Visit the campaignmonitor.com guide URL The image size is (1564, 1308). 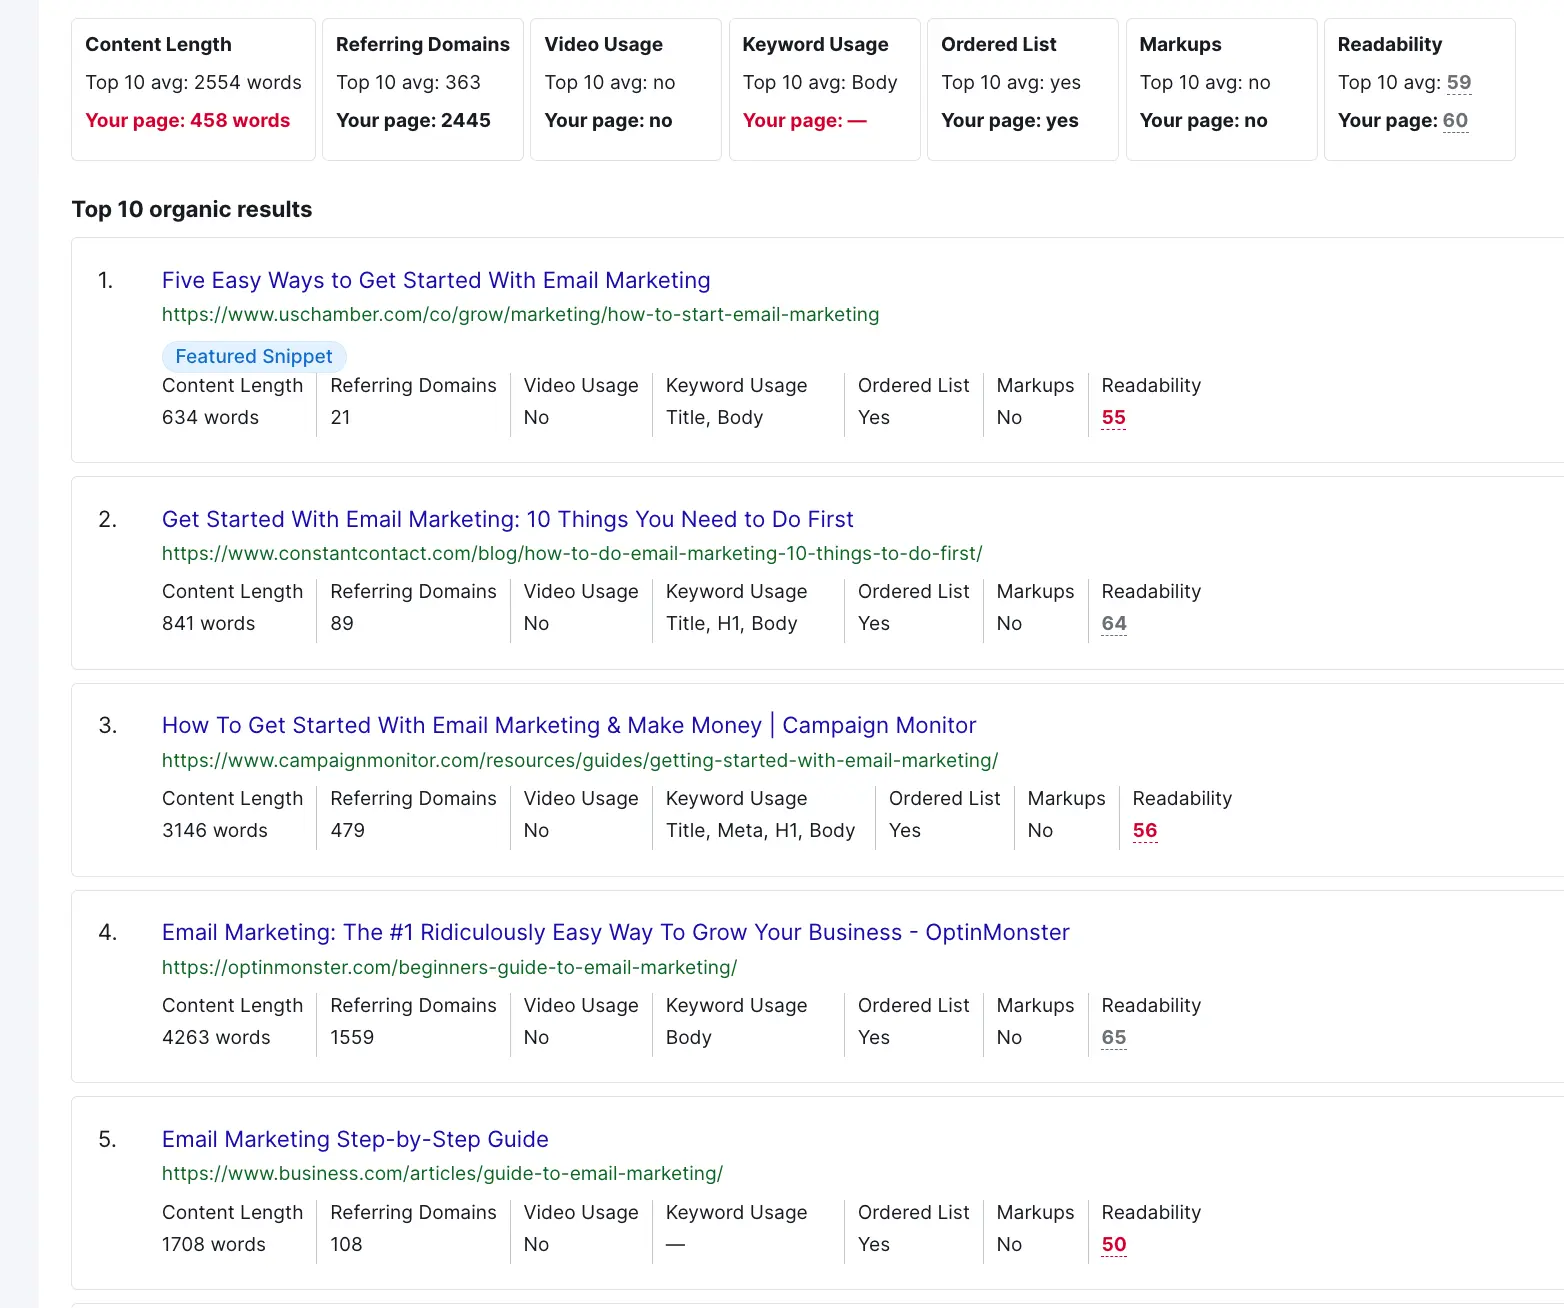pos(580,761)
